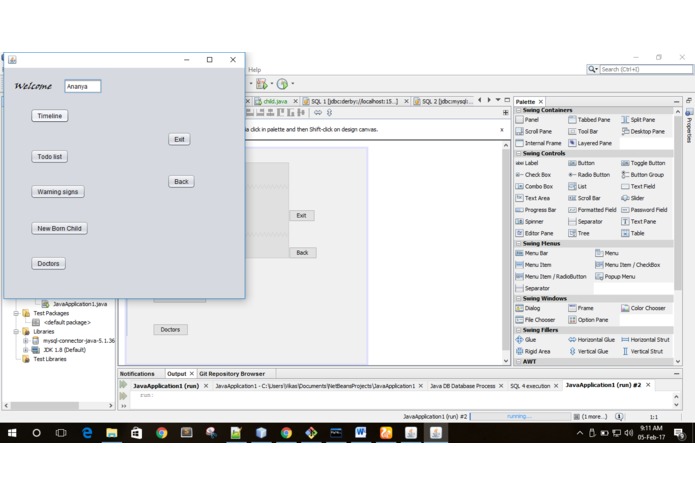
Task: Switch to the child.java editor tab
Action: (275, 101)
